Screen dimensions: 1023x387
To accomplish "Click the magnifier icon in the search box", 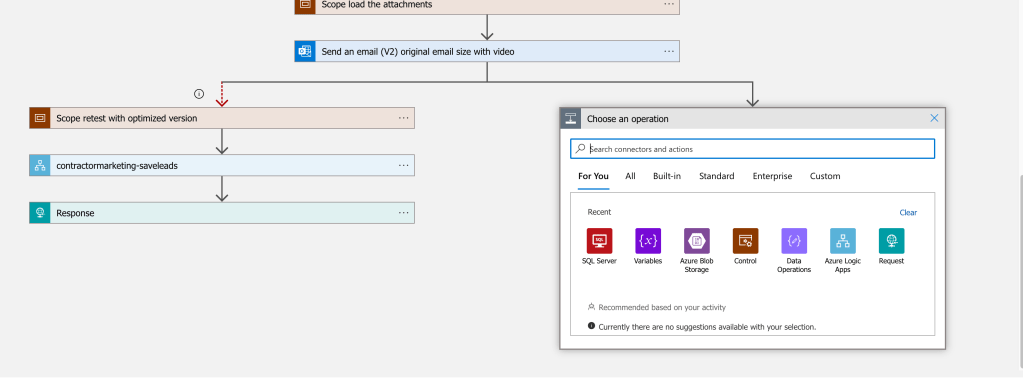I will [x=580, y=149].
